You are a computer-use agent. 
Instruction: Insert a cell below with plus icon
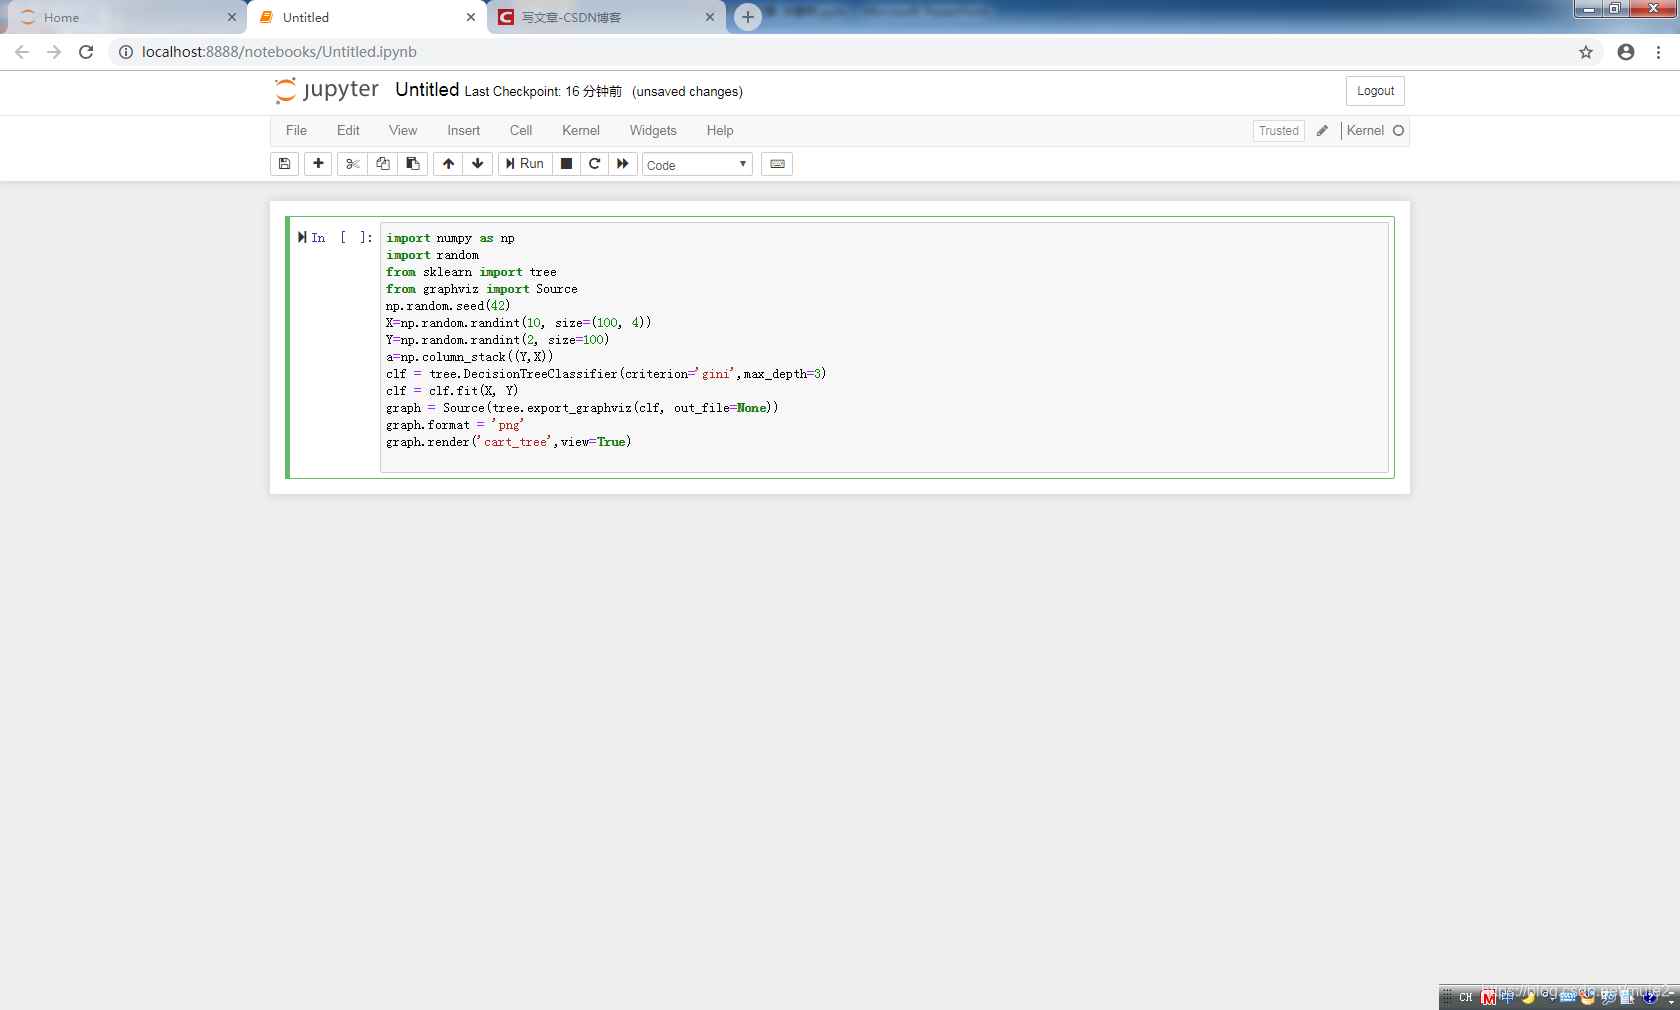pos(318,164)
